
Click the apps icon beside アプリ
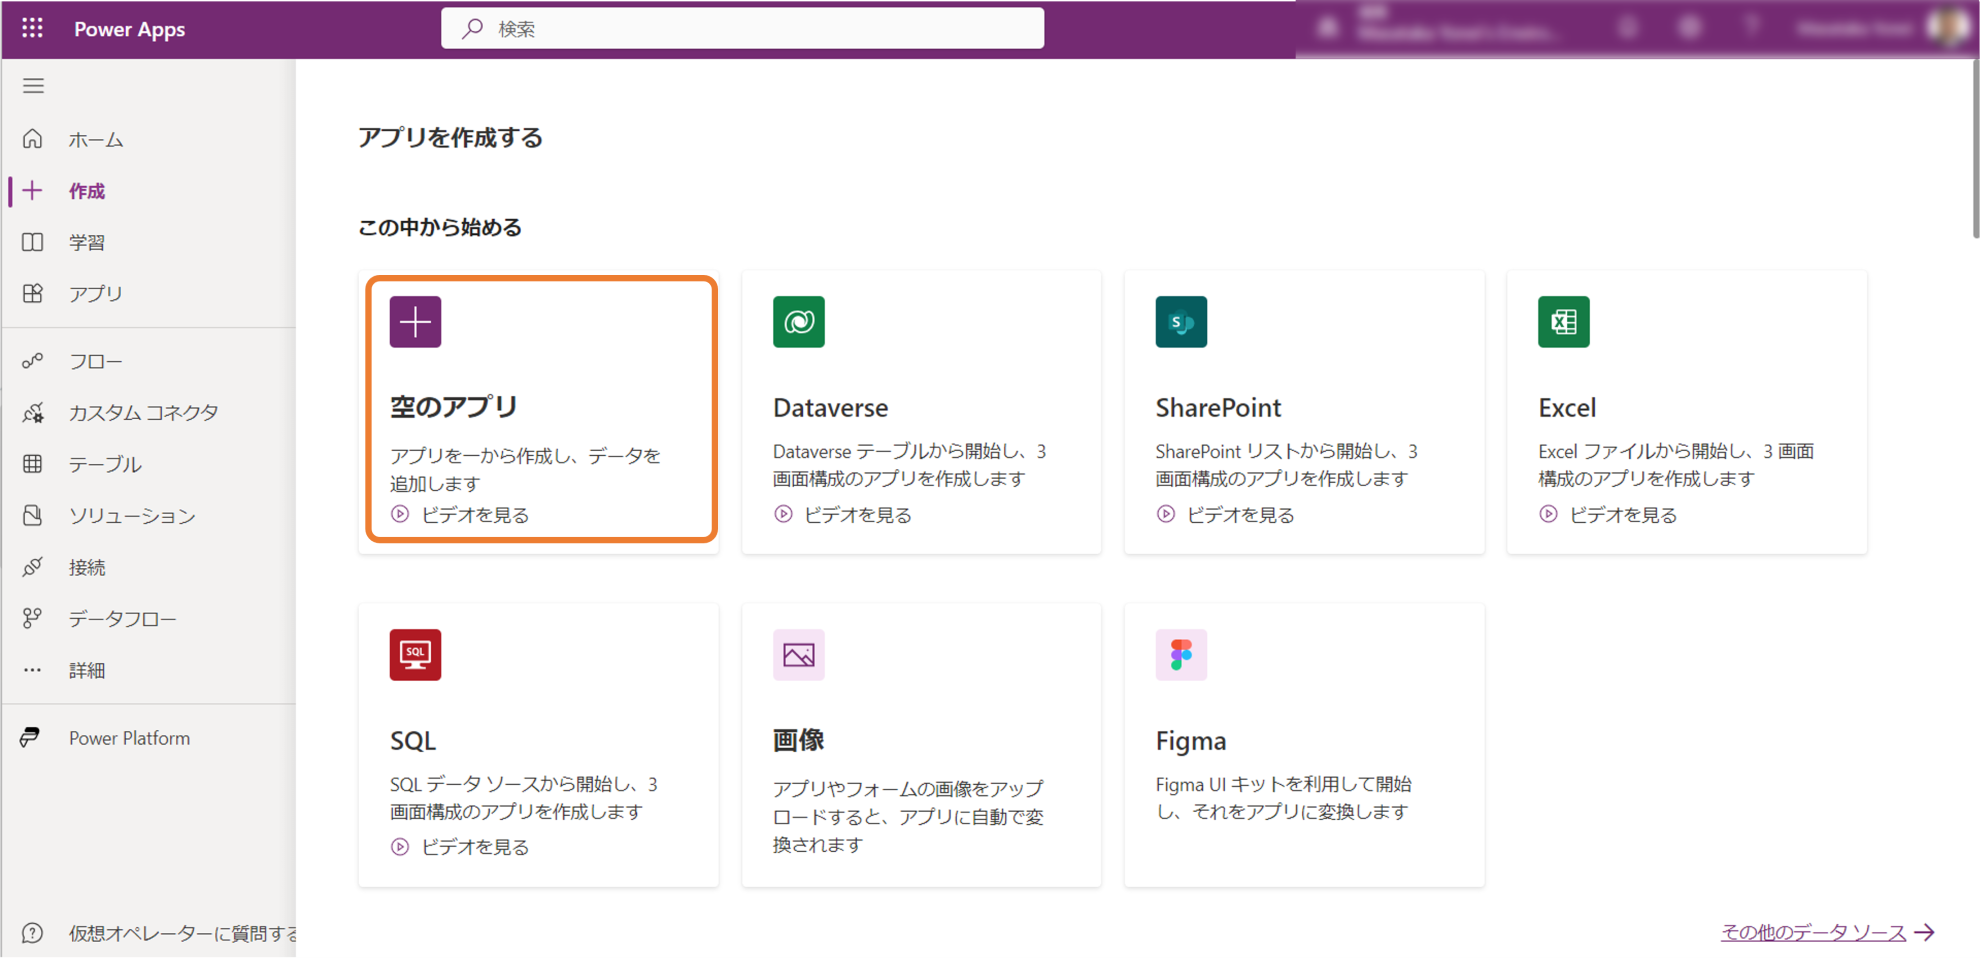pyautogui.click(x=33, y=293)
